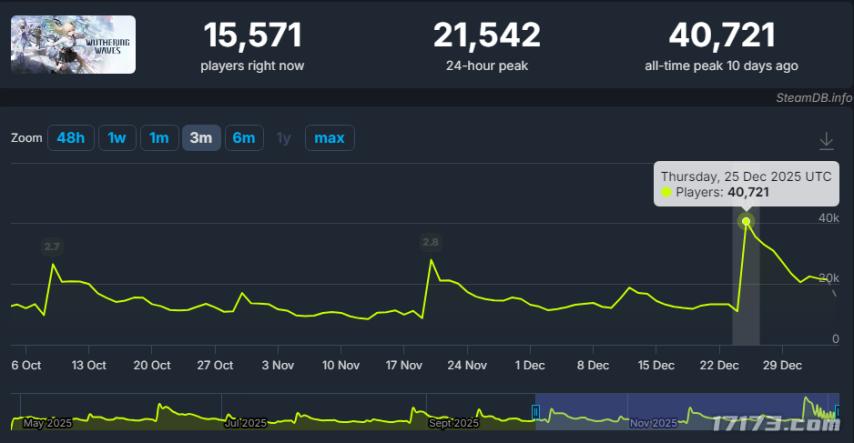This screenshot has height=443, width=854.
Task: Zoom chart to 6m range
Action: pyautogui.click(x=244, y=138)
